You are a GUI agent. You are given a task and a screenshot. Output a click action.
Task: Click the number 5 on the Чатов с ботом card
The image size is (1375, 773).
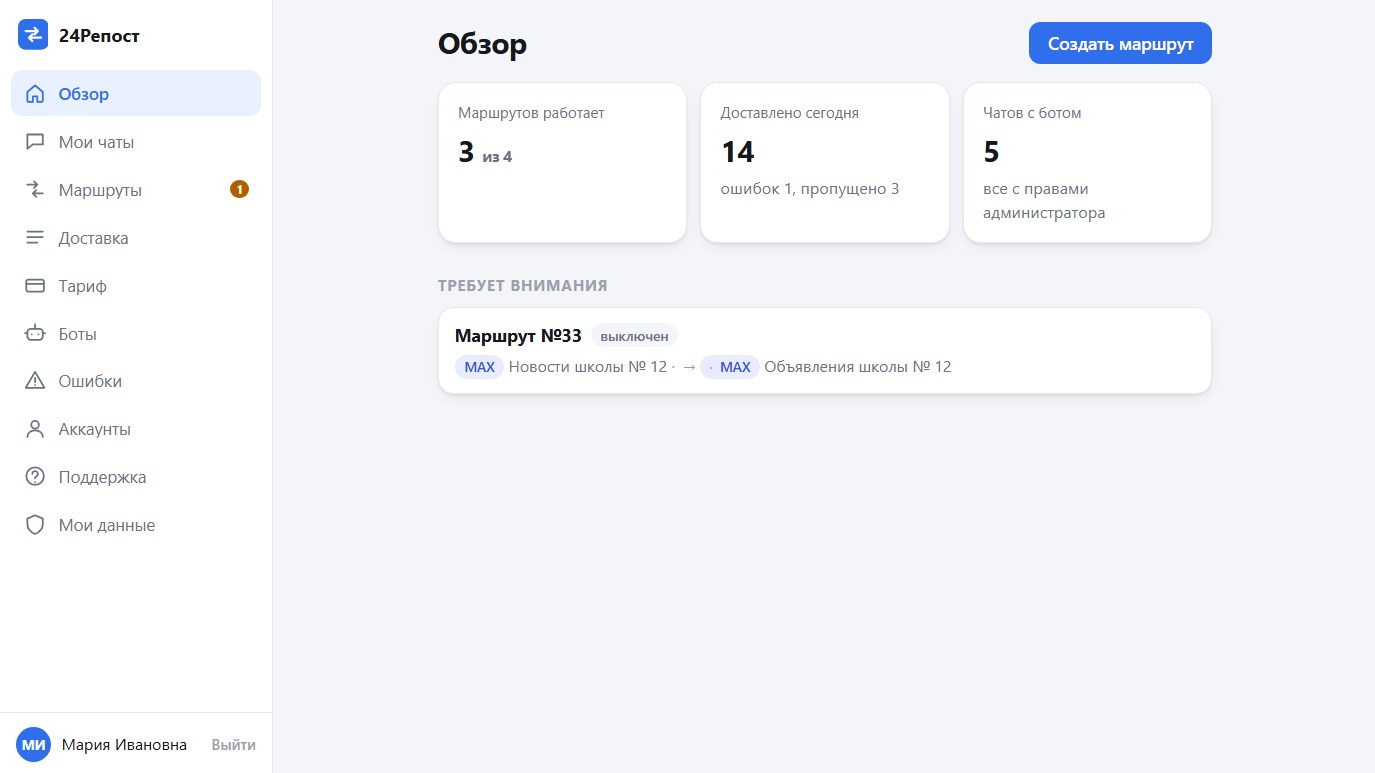pyautogui.click(x=991, y=152)
